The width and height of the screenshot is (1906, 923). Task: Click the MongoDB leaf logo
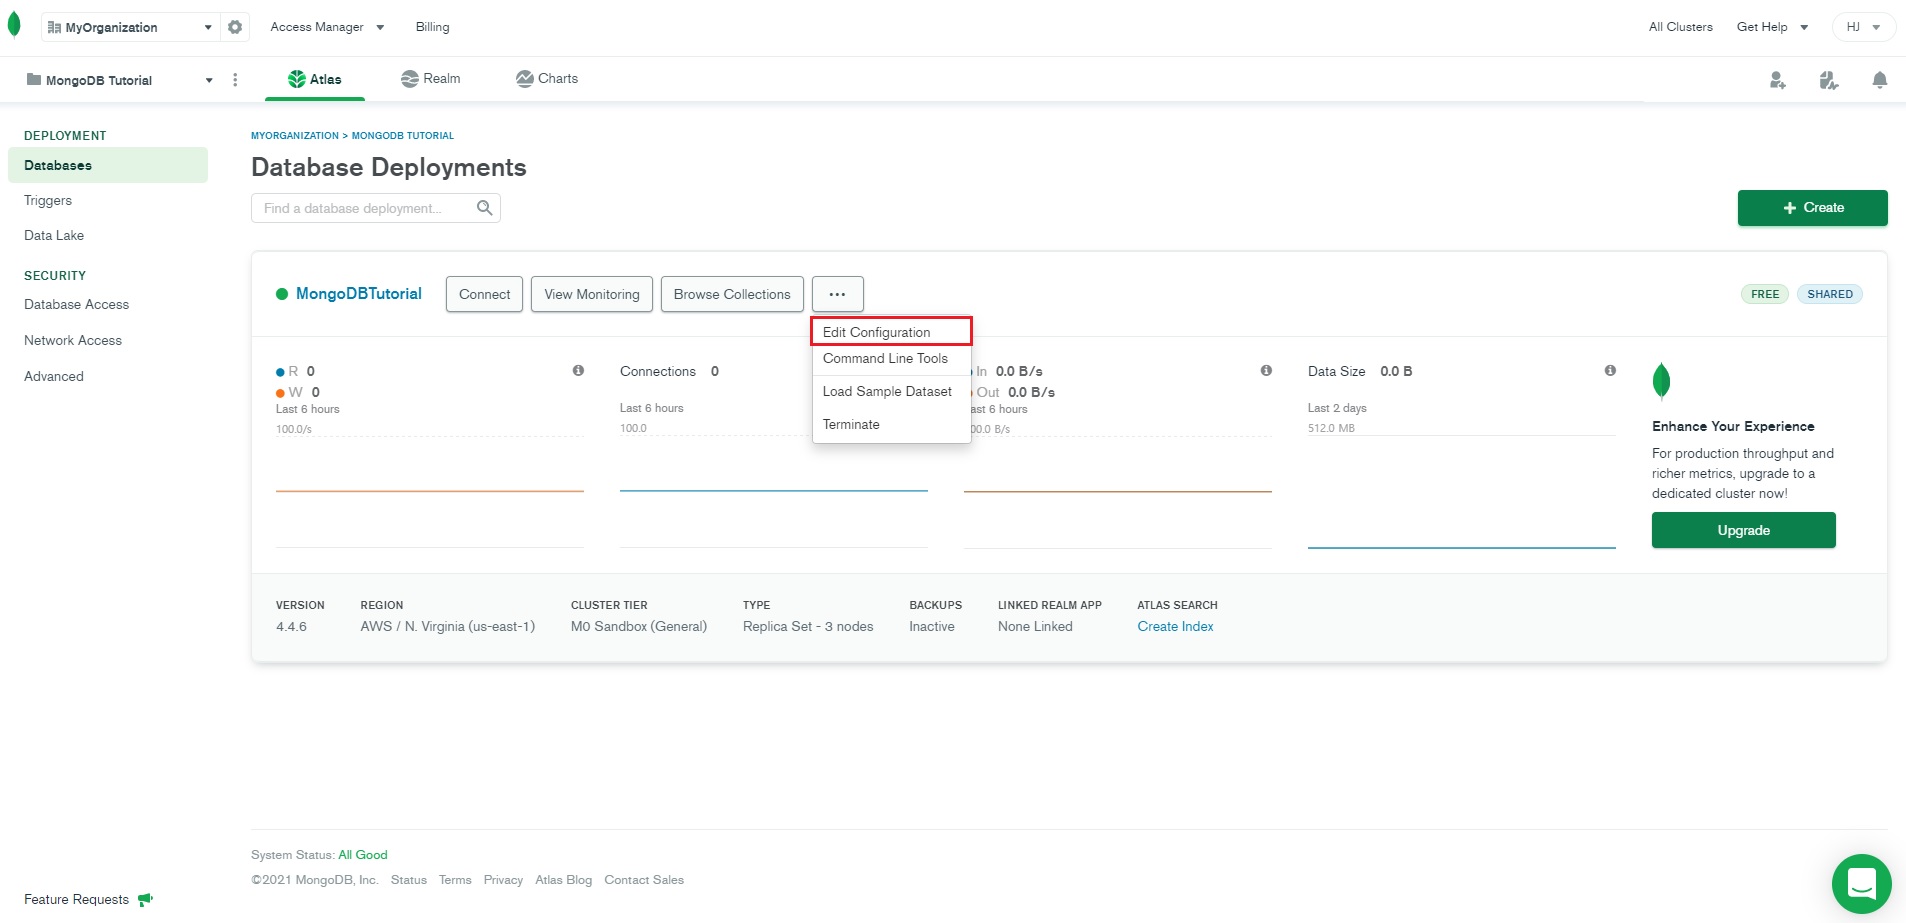14,25
